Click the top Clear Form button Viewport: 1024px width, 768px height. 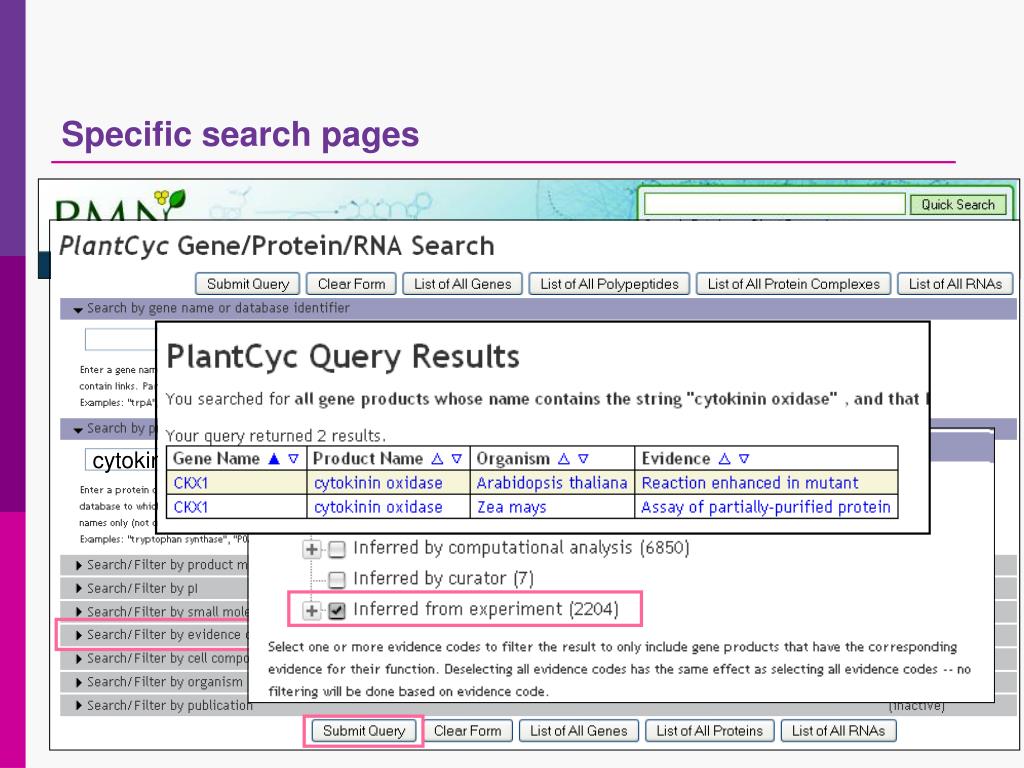tap(351, 284)
